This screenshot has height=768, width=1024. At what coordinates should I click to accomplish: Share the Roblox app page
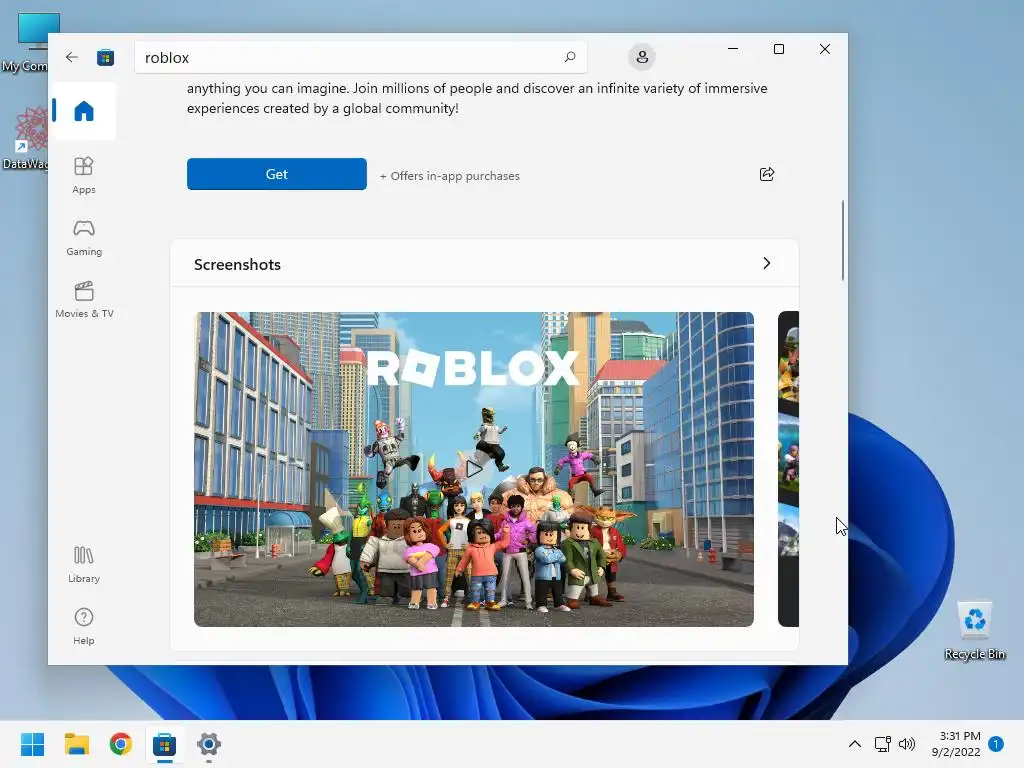click(x=767, y=174)
